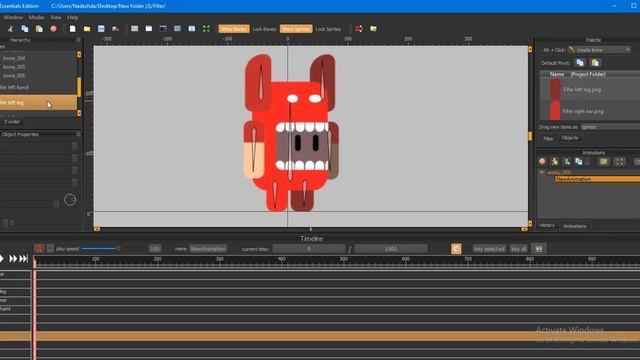Open Alt+Click create bone dropdown

point(600,50)
